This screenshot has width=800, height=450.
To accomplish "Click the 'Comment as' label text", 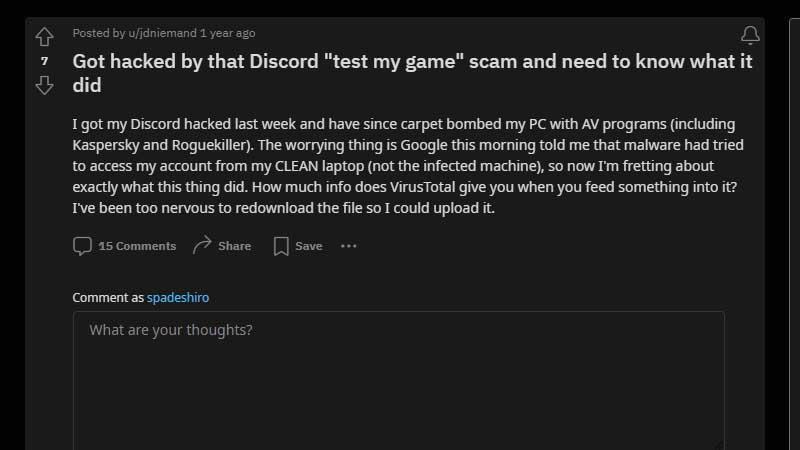I will tap(108, 297).
